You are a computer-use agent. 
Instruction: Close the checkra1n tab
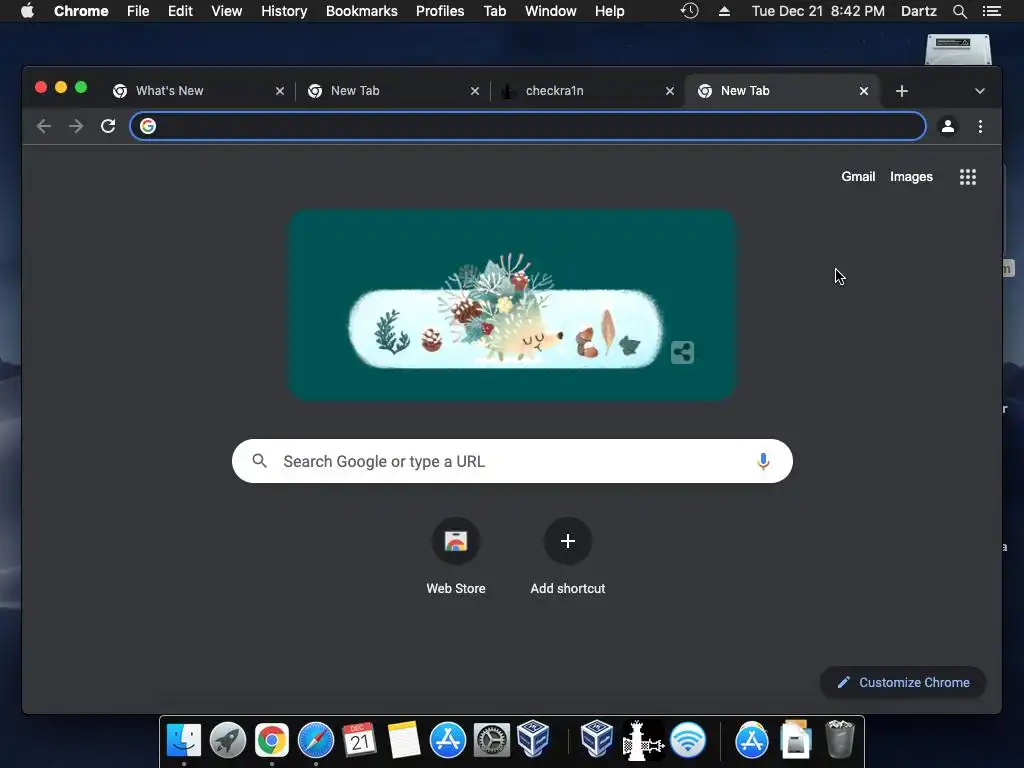pos(669,91)
